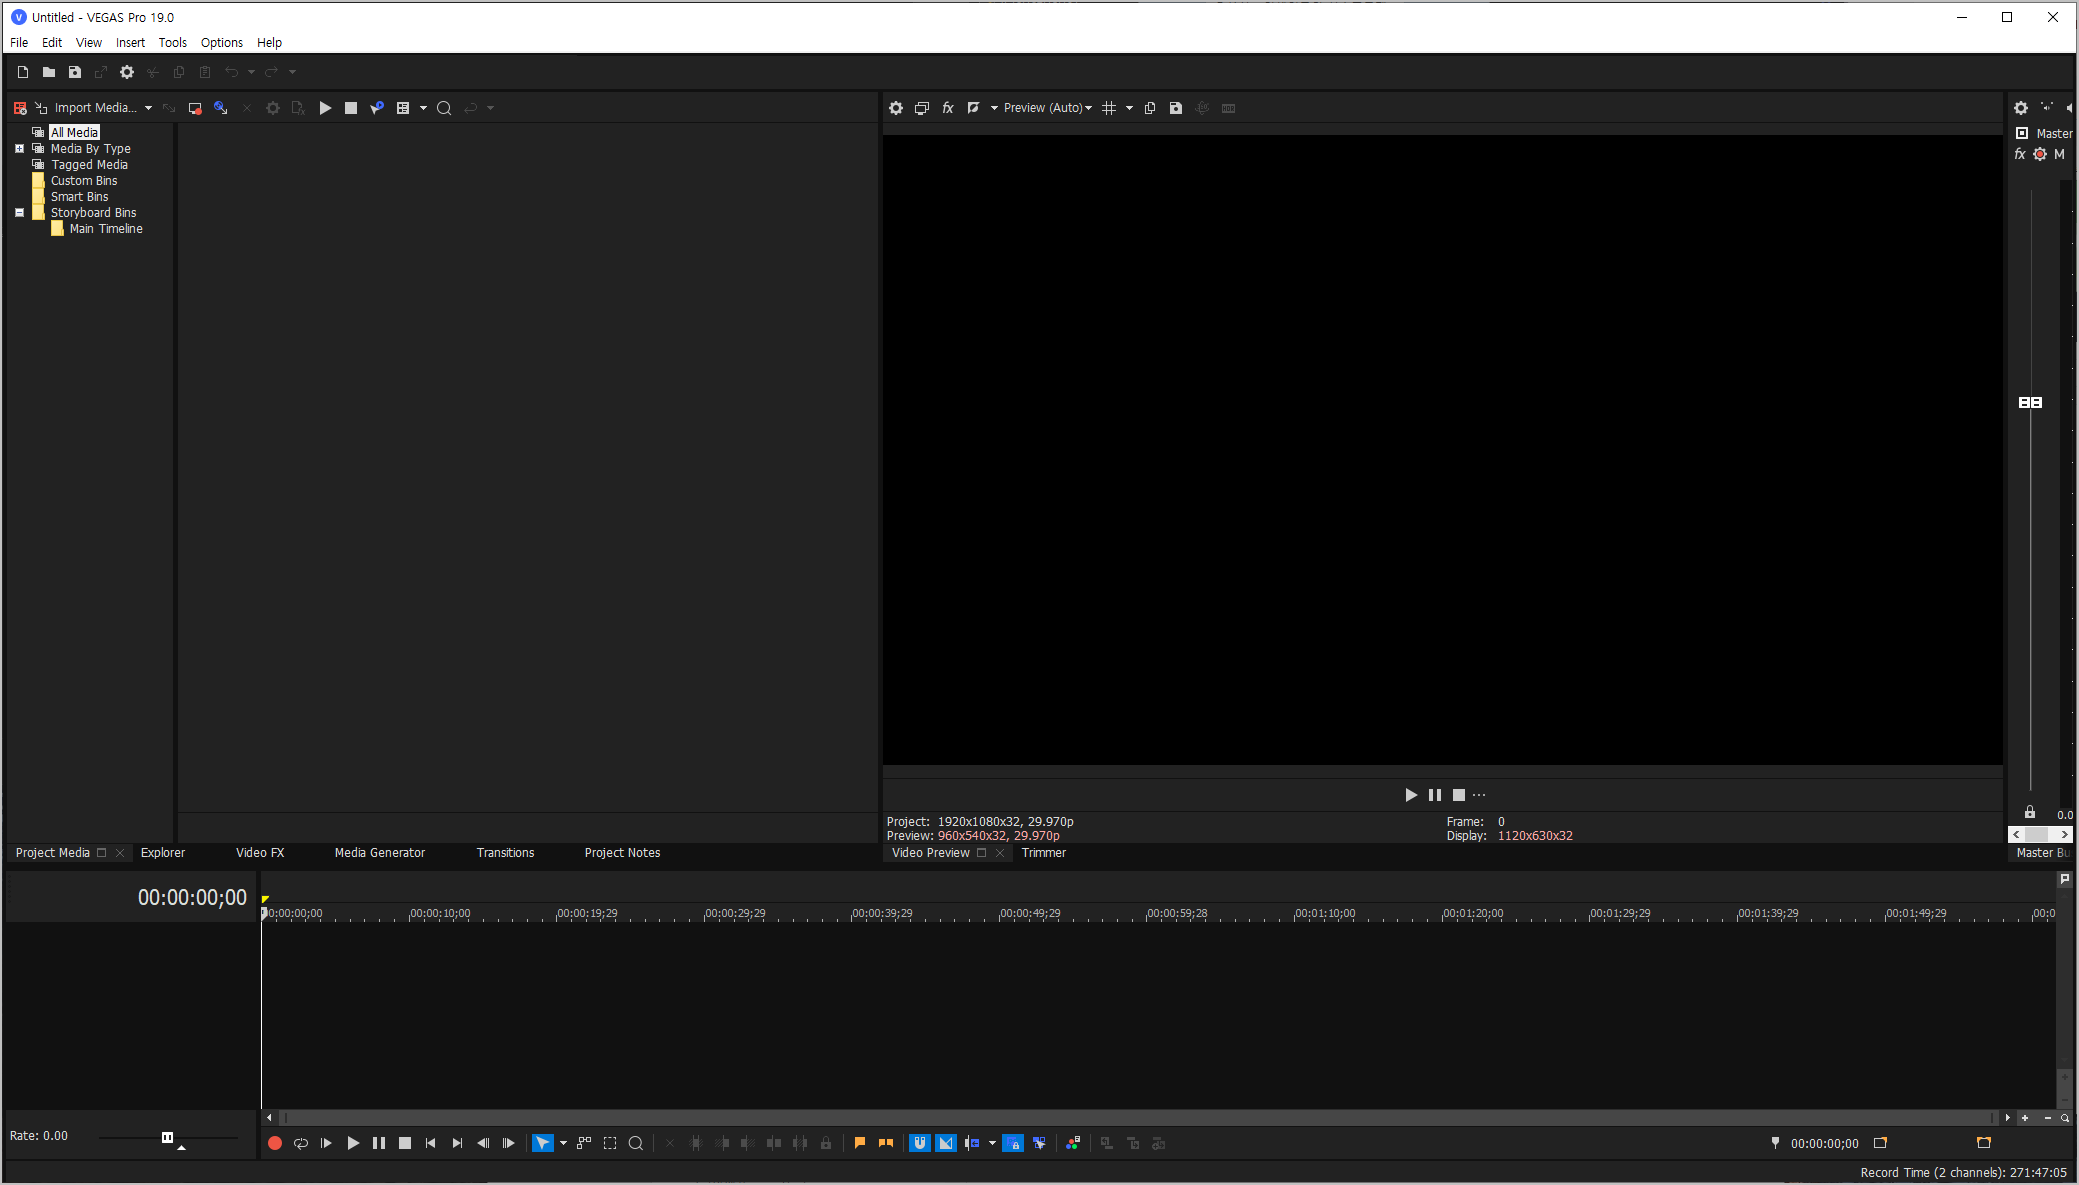Enable Snapping magnet icon
The height and width of the screenshot is (1185, 2079).
[920, 1143]
